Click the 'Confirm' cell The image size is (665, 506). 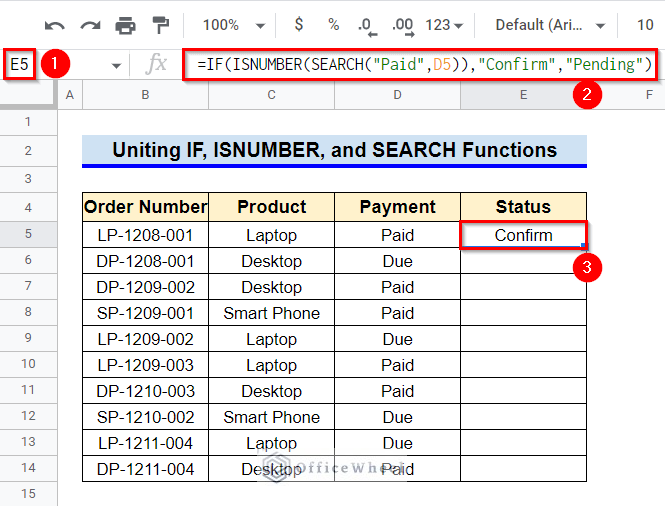pos(524,235)
